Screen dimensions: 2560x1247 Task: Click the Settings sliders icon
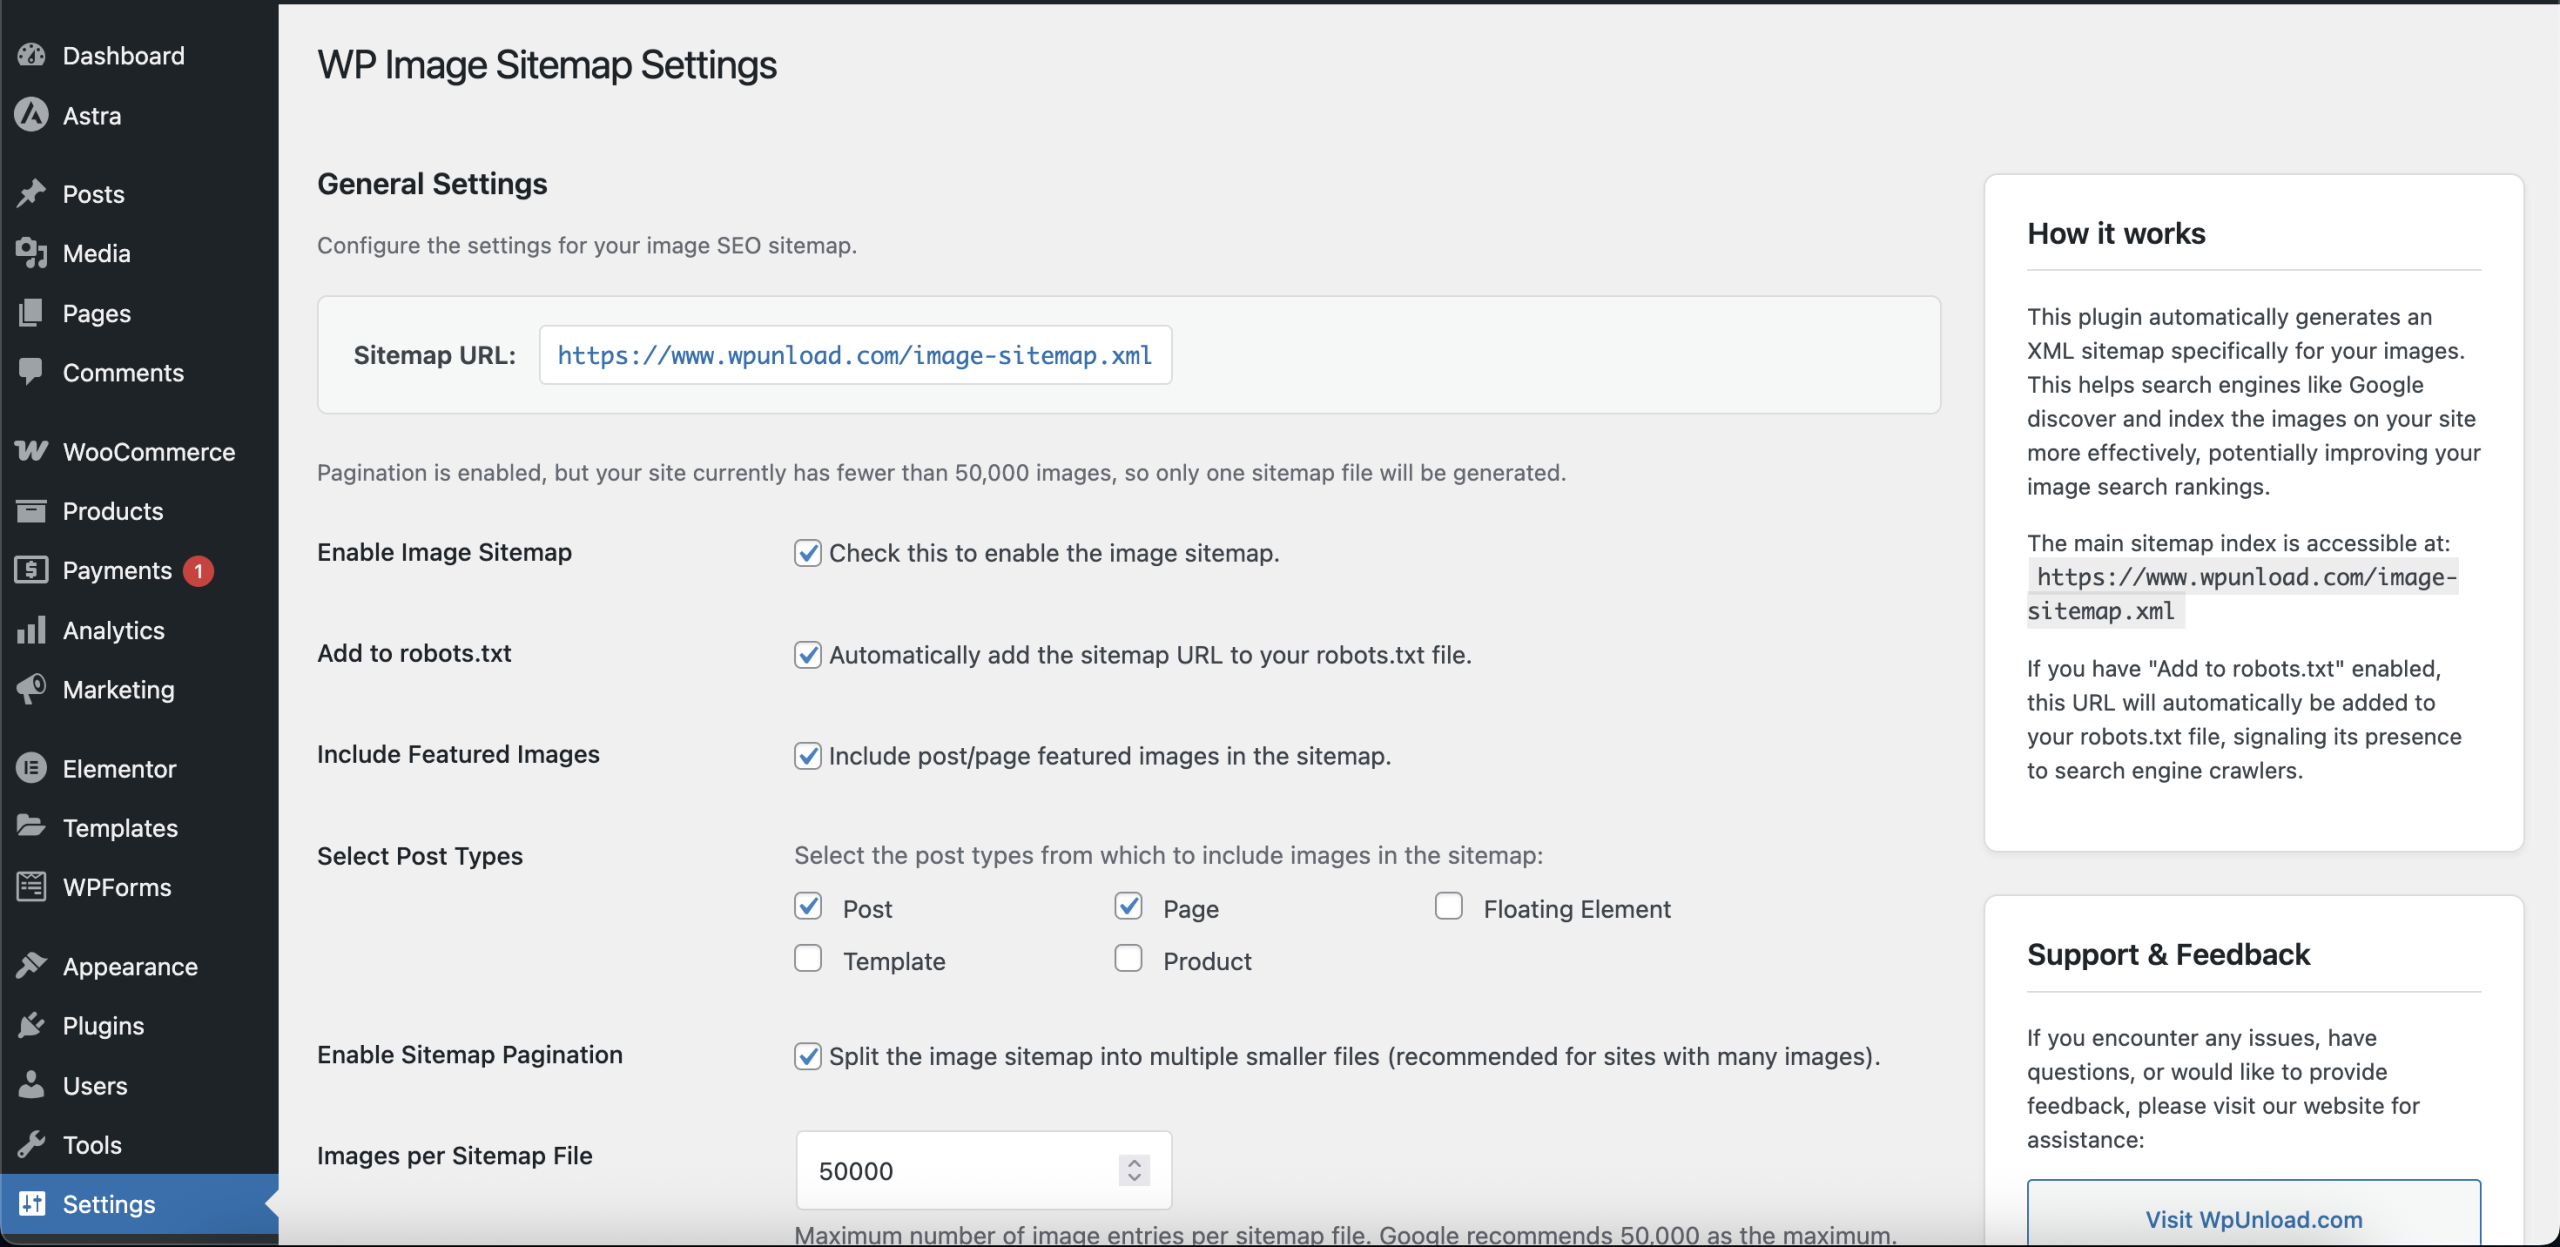coord(31,1203)
